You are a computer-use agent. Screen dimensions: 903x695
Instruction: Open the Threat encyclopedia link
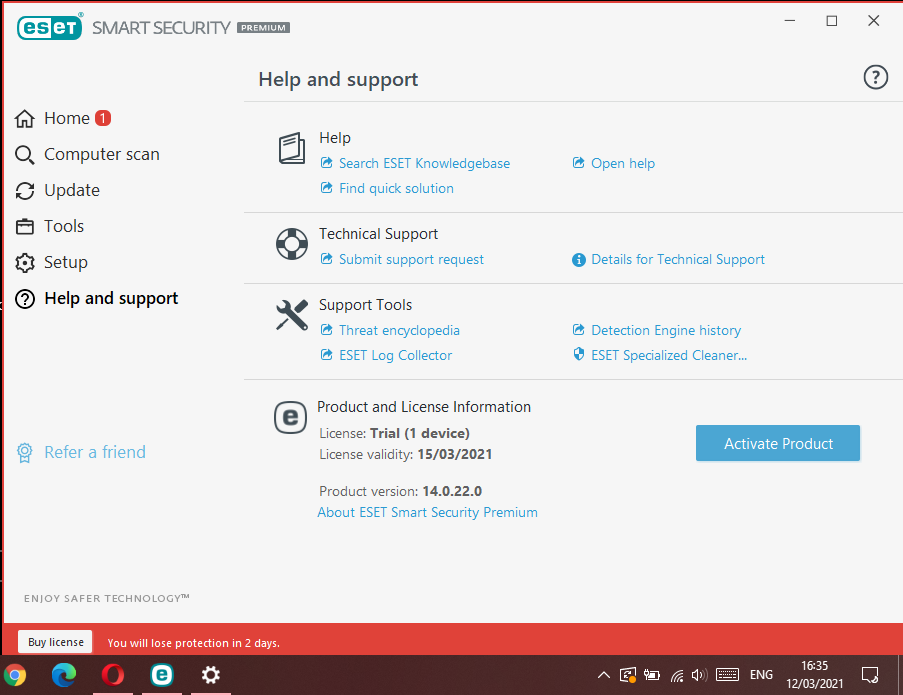pos(399,331)
